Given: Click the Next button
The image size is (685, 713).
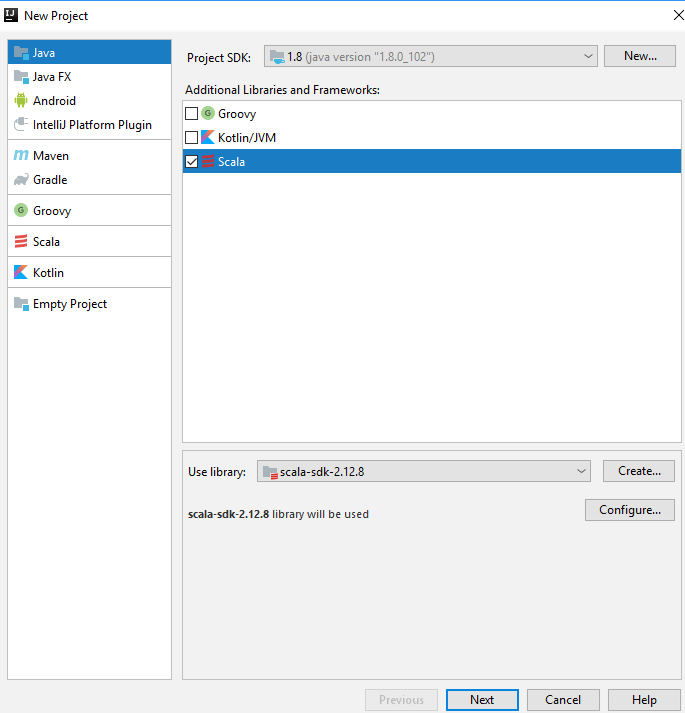Looking at the screenshot, I should click(x=482, y=700).
